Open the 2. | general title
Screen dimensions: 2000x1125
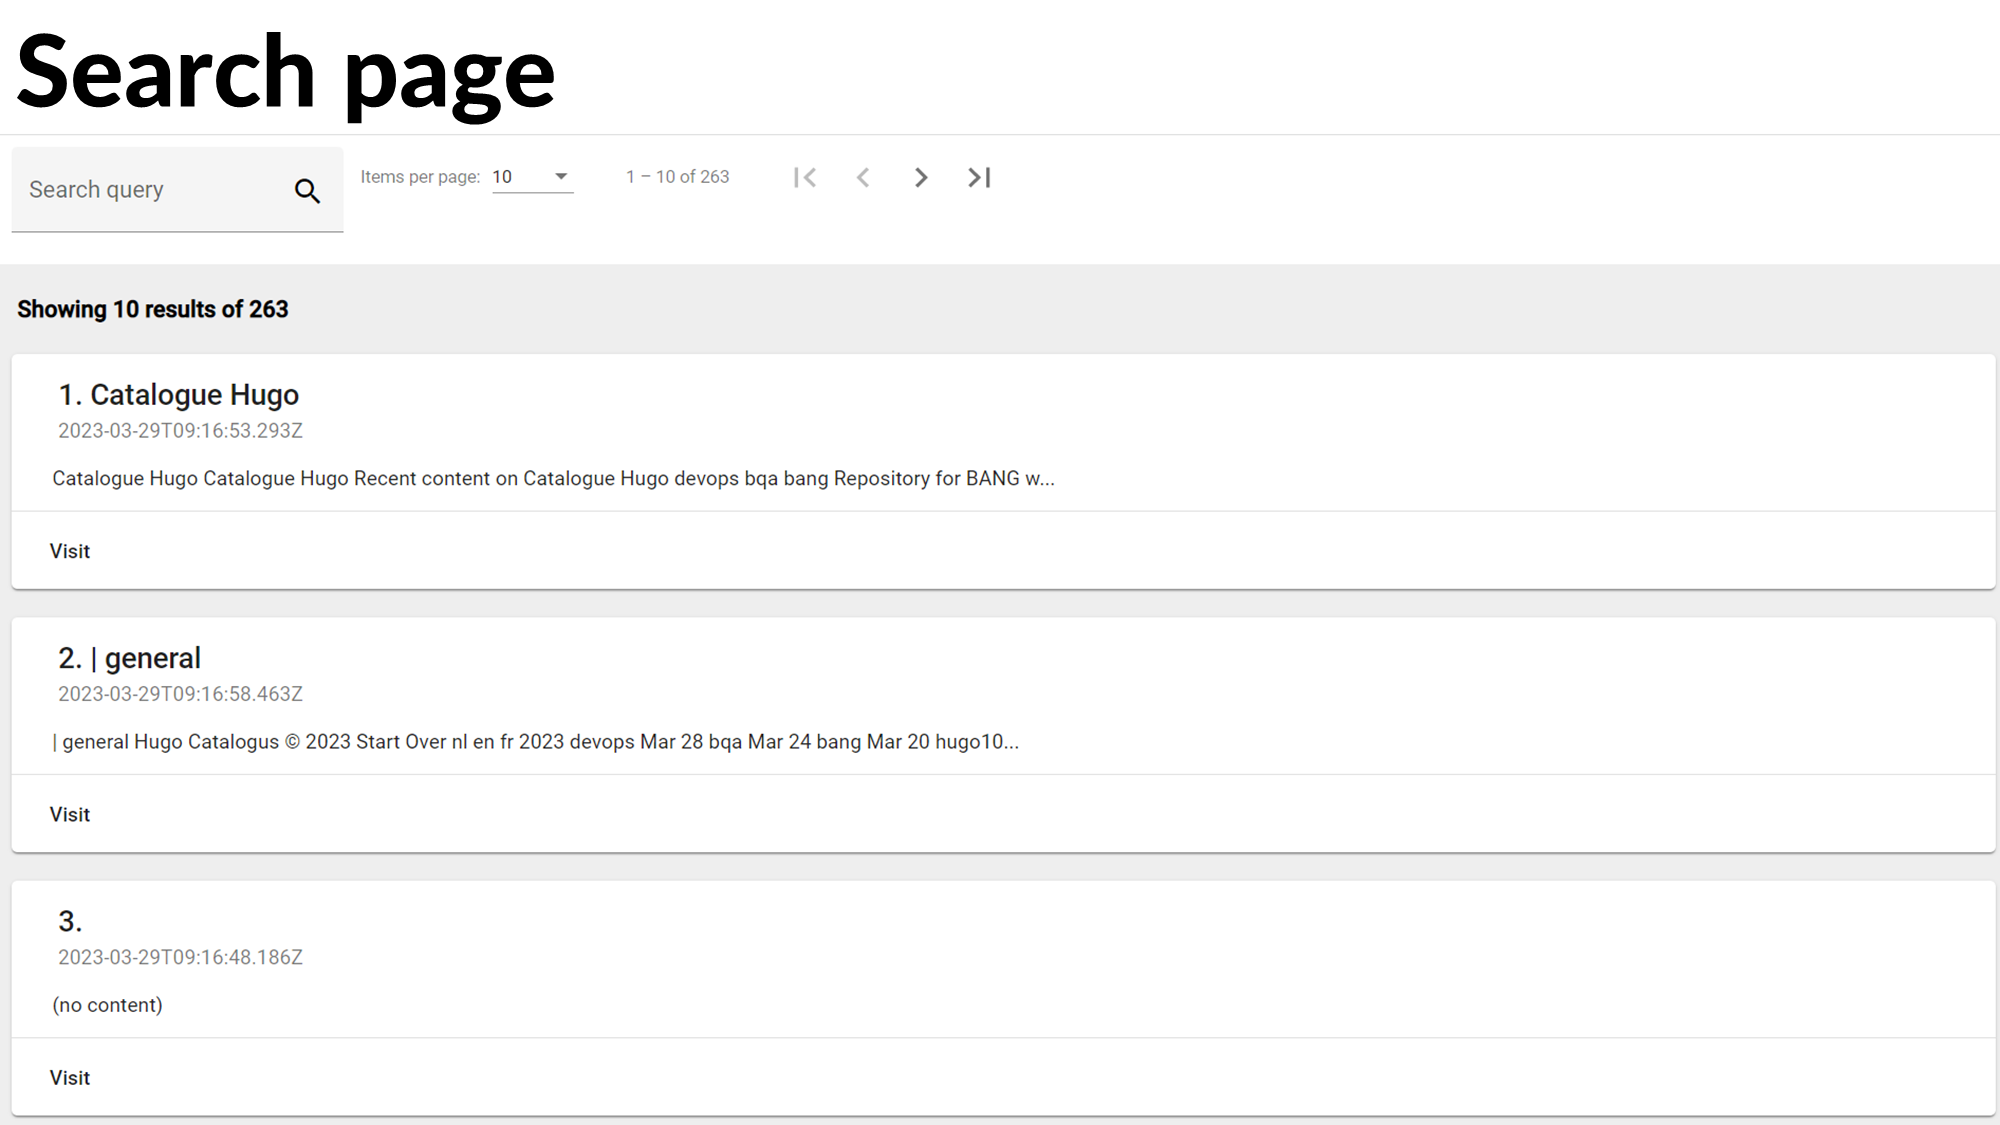click(130, 658)
